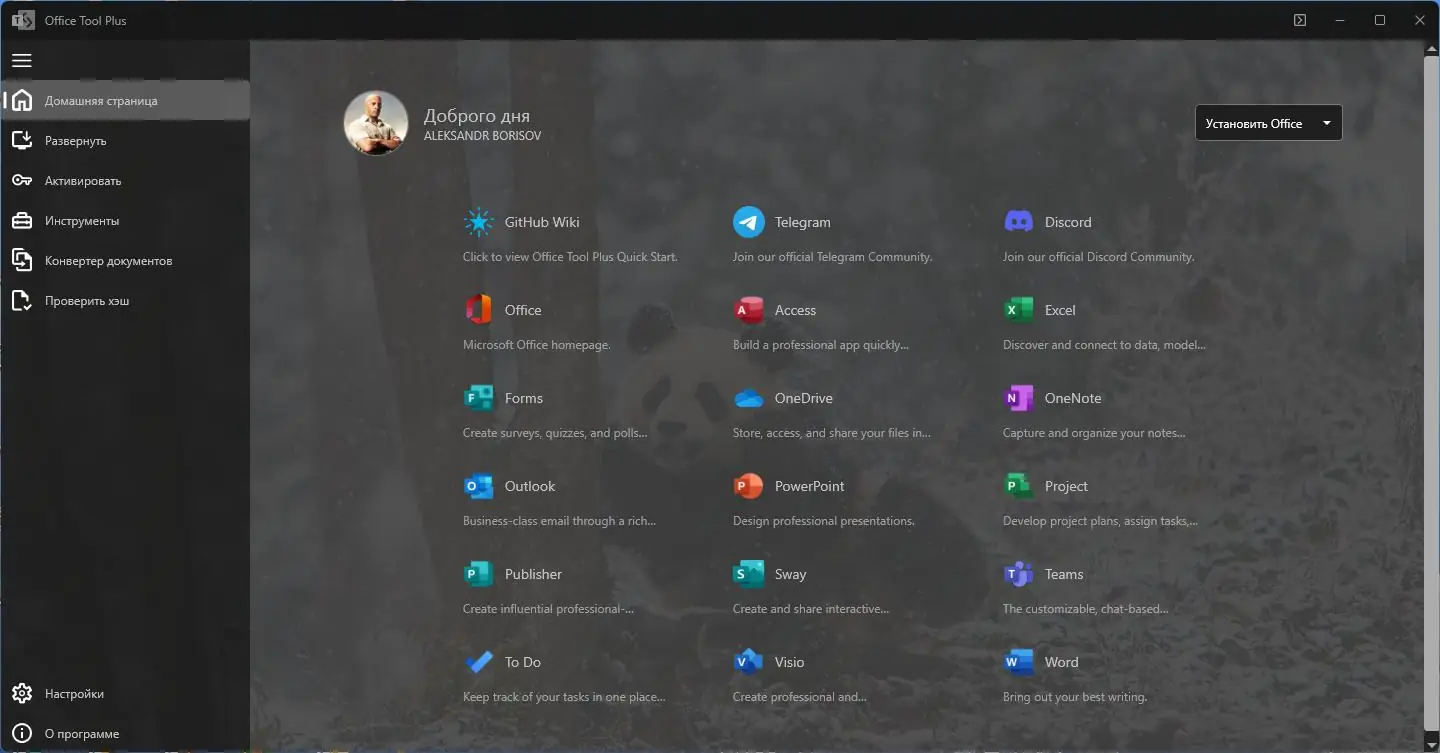The image size is (1440, 753).
Task: Click 'Join our official Telegram Community.' description
Action: click(832, 257)
